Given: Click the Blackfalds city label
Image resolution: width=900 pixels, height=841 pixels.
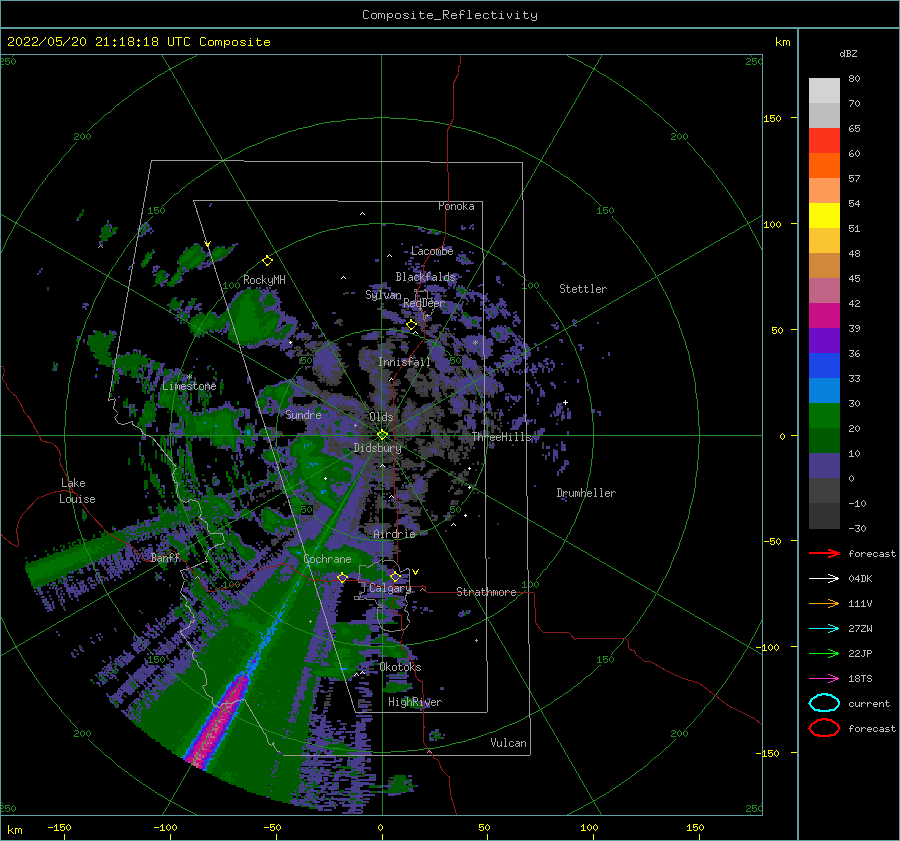Looking at the screenshot, I should 425,277.
